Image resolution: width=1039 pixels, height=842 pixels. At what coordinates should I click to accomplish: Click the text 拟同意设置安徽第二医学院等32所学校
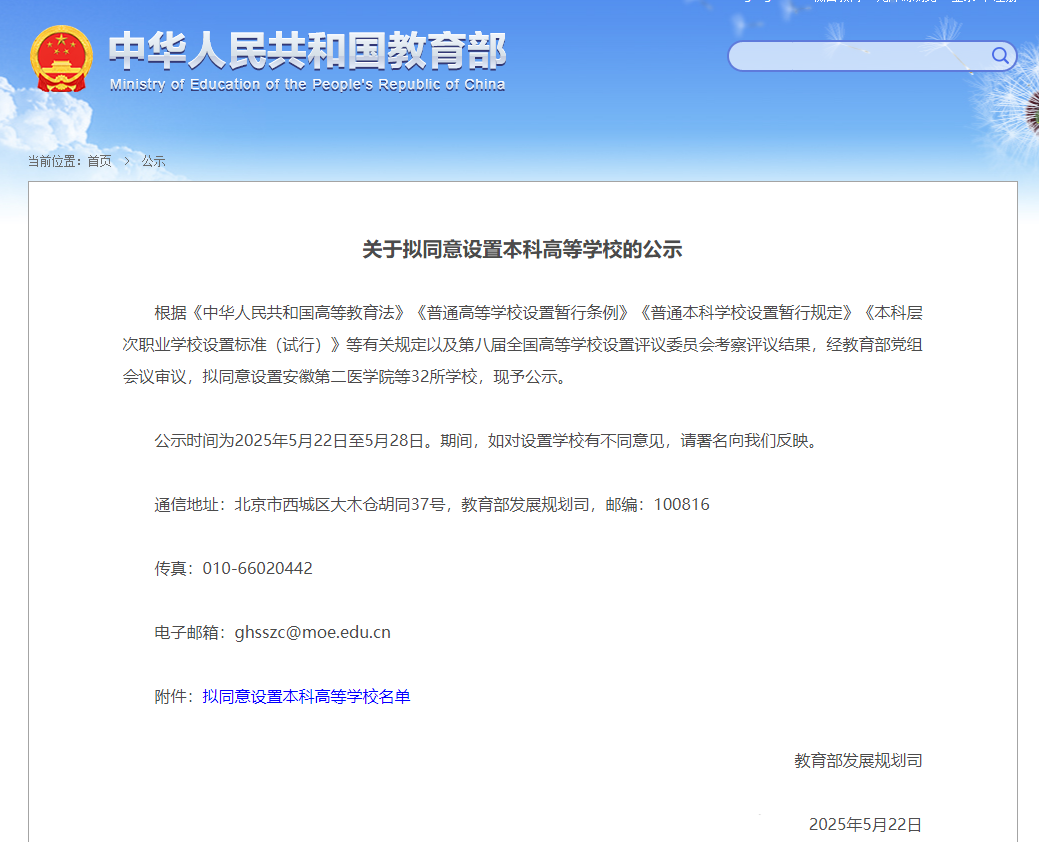(x=340, y=377)
